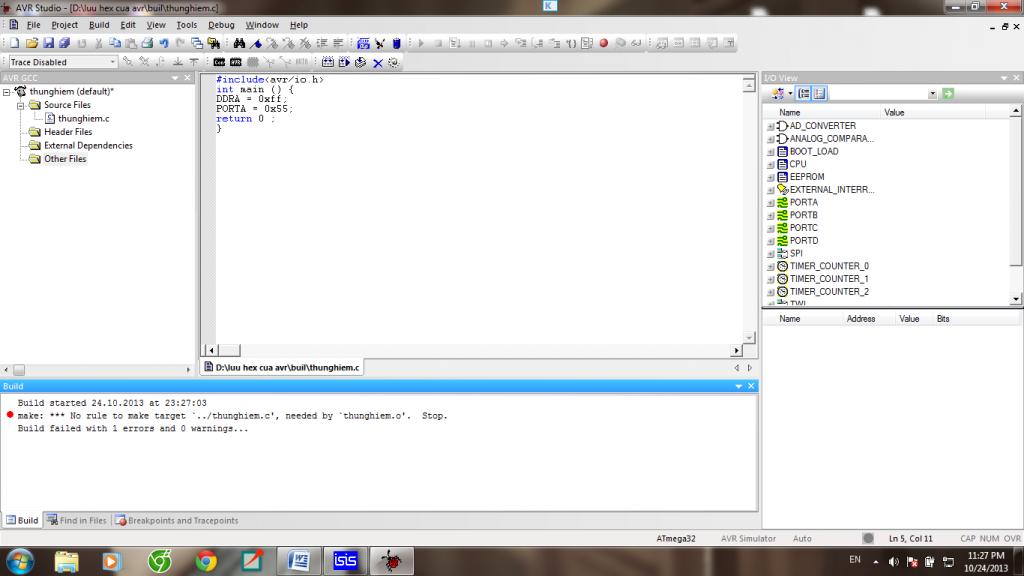Screen dimensions: 1024x576
Task: Expand the AD_CONVERTER node
Action: click(x=770, y=126)
